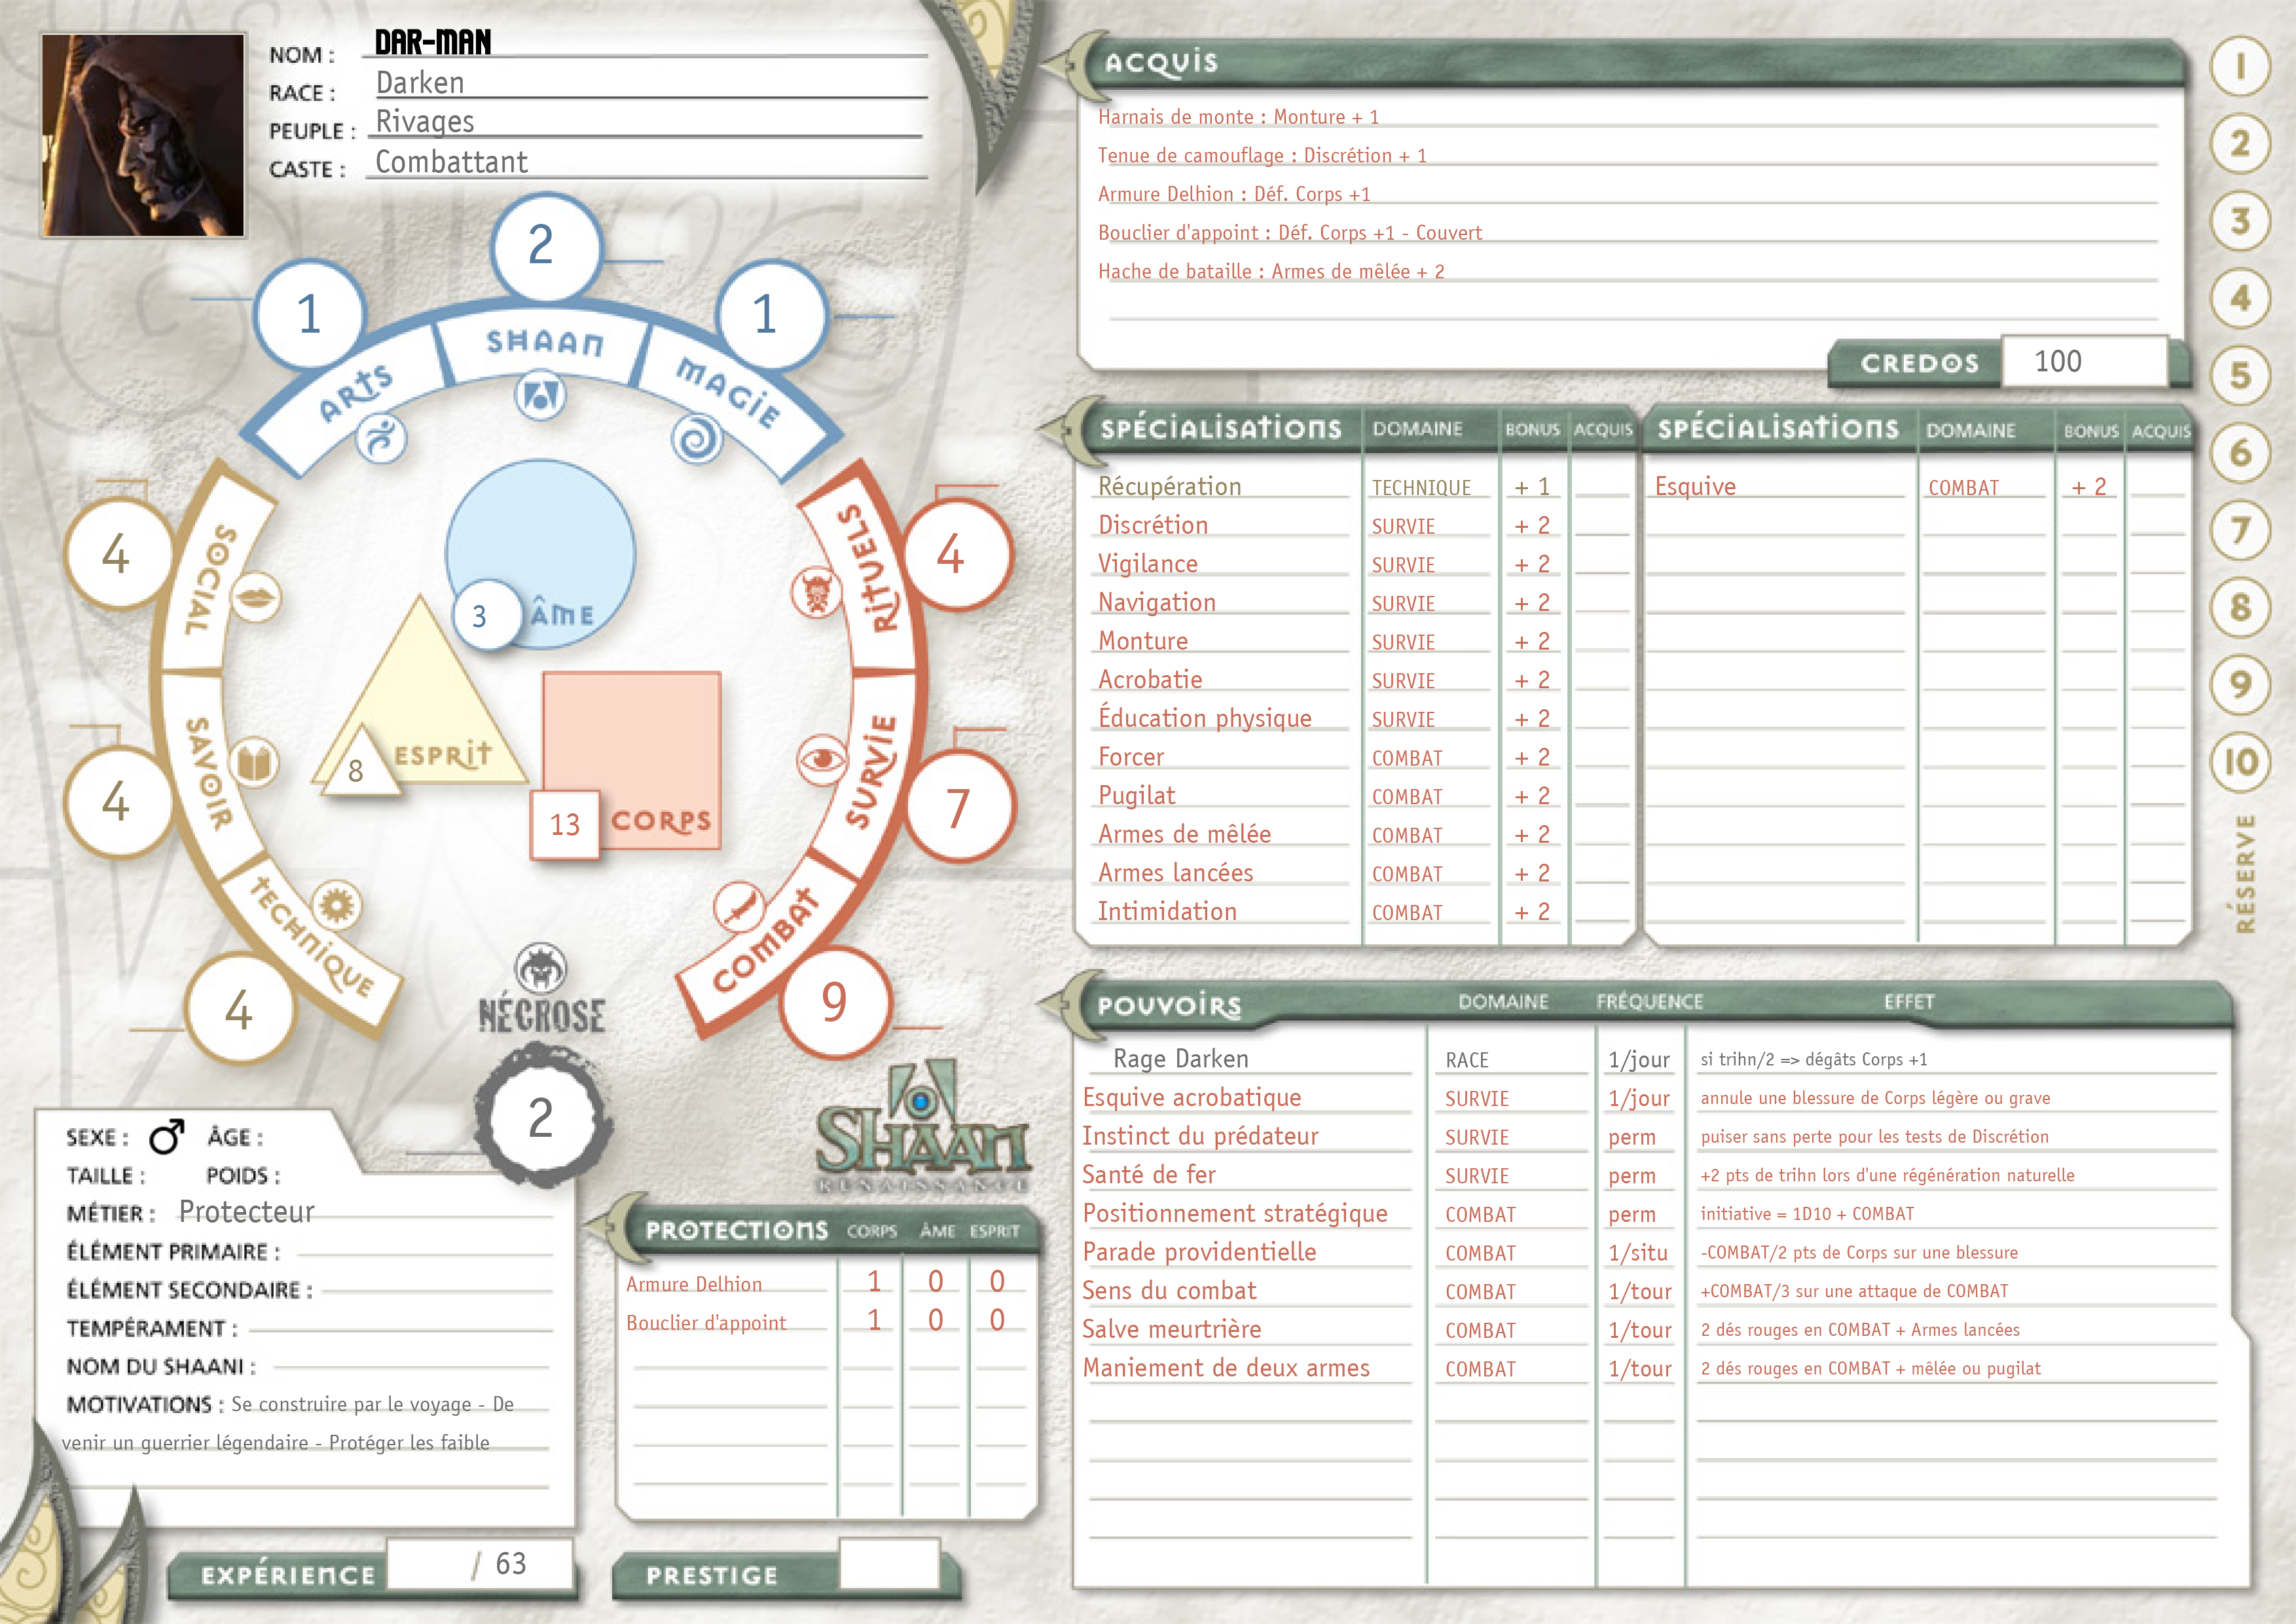Click the Combat sword icon
The image size is (2296, 1624).
tap(739, 907)
